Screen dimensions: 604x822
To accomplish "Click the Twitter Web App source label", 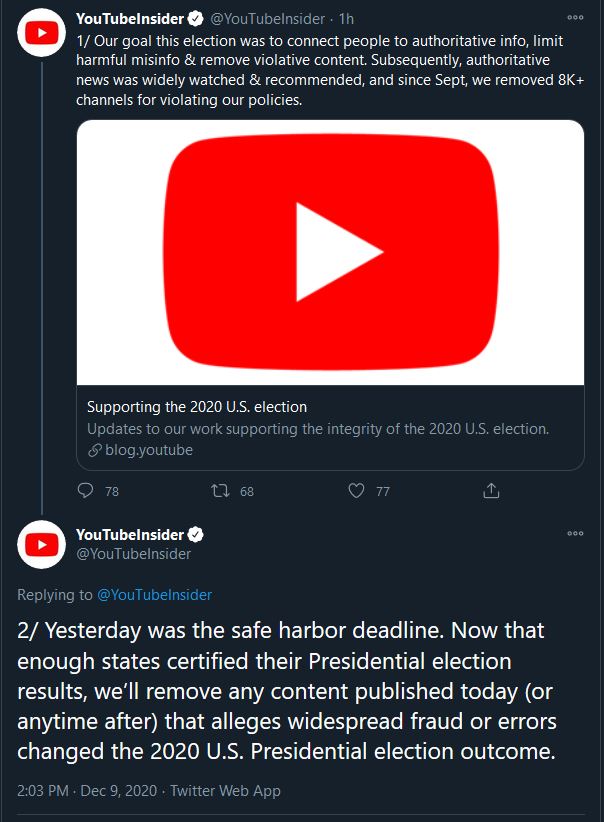I will point(225,791).
